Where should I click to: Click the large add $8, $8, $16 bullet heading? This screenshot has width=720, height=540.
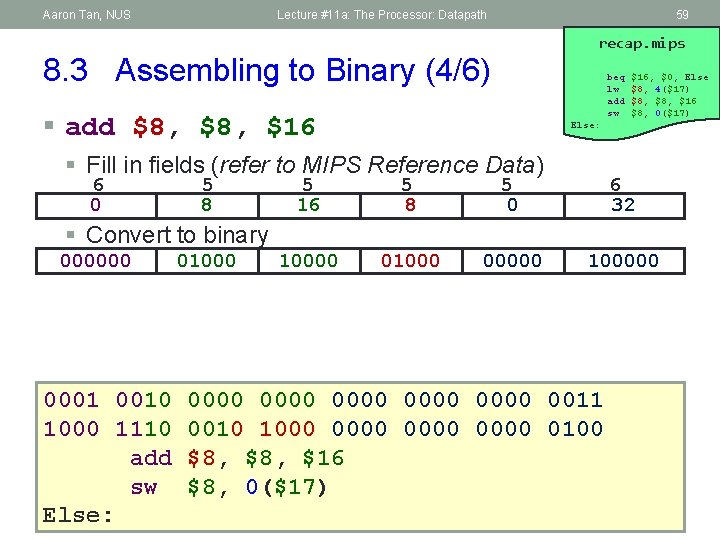(190, 127)
